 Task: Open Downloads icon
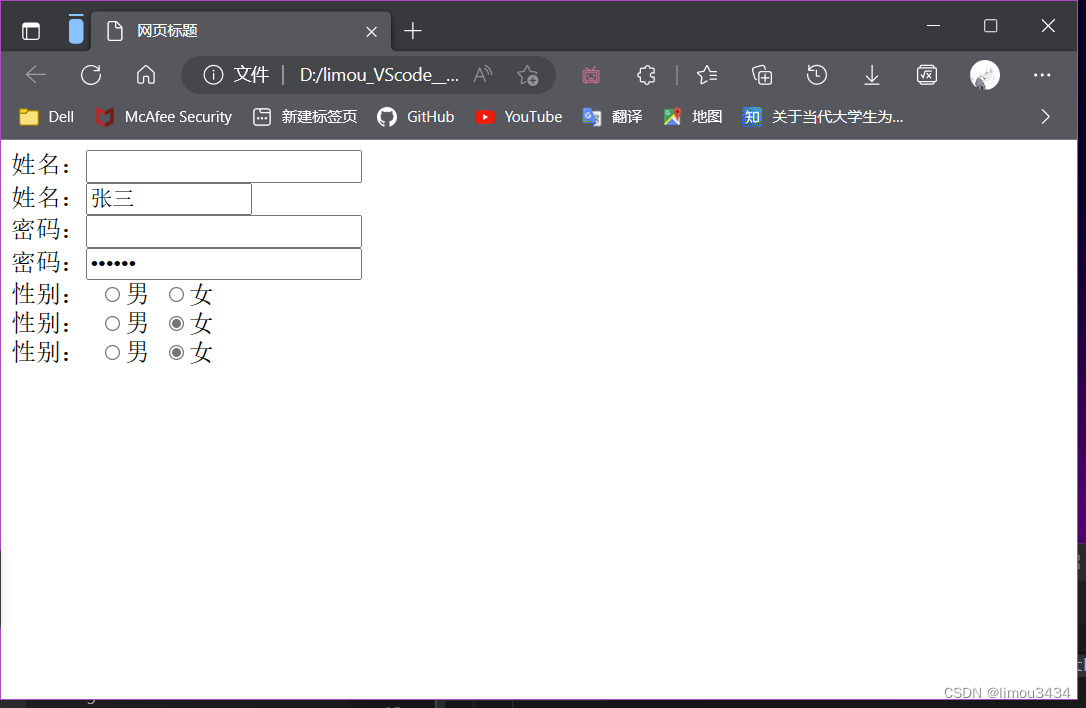(872, 75)
